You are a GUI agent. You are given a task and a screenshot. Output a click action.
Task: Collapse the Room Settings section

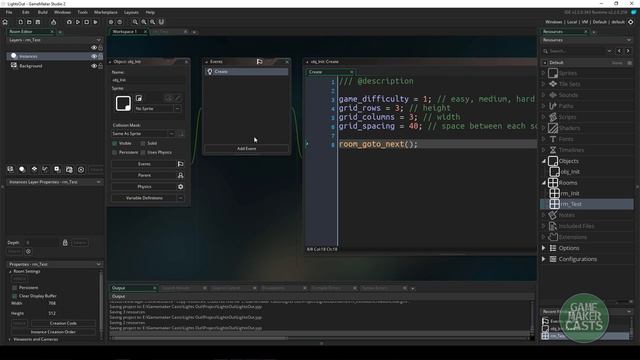pos(10,271)
